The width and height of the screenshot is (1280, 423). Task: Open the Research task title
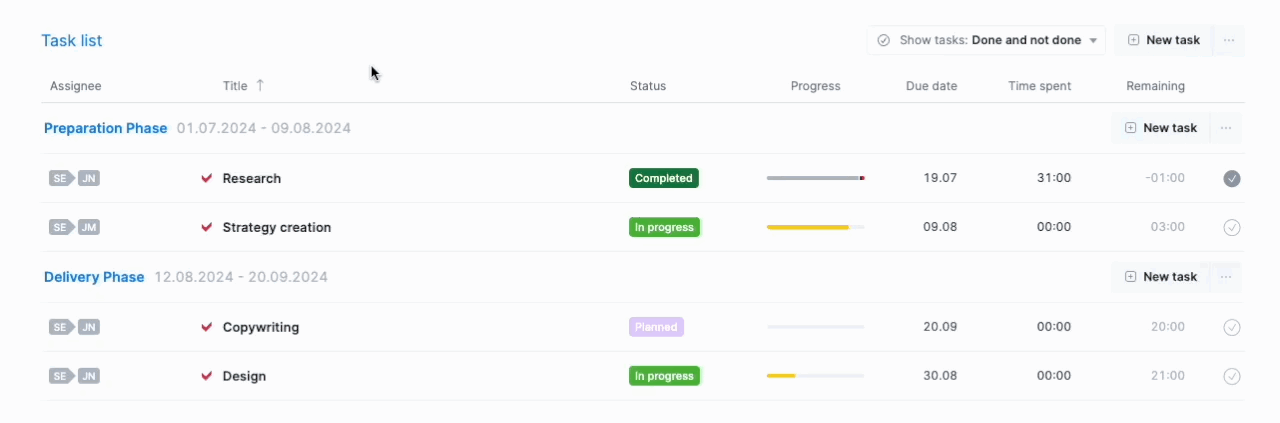pyautogui.click(x=252, y=178)
